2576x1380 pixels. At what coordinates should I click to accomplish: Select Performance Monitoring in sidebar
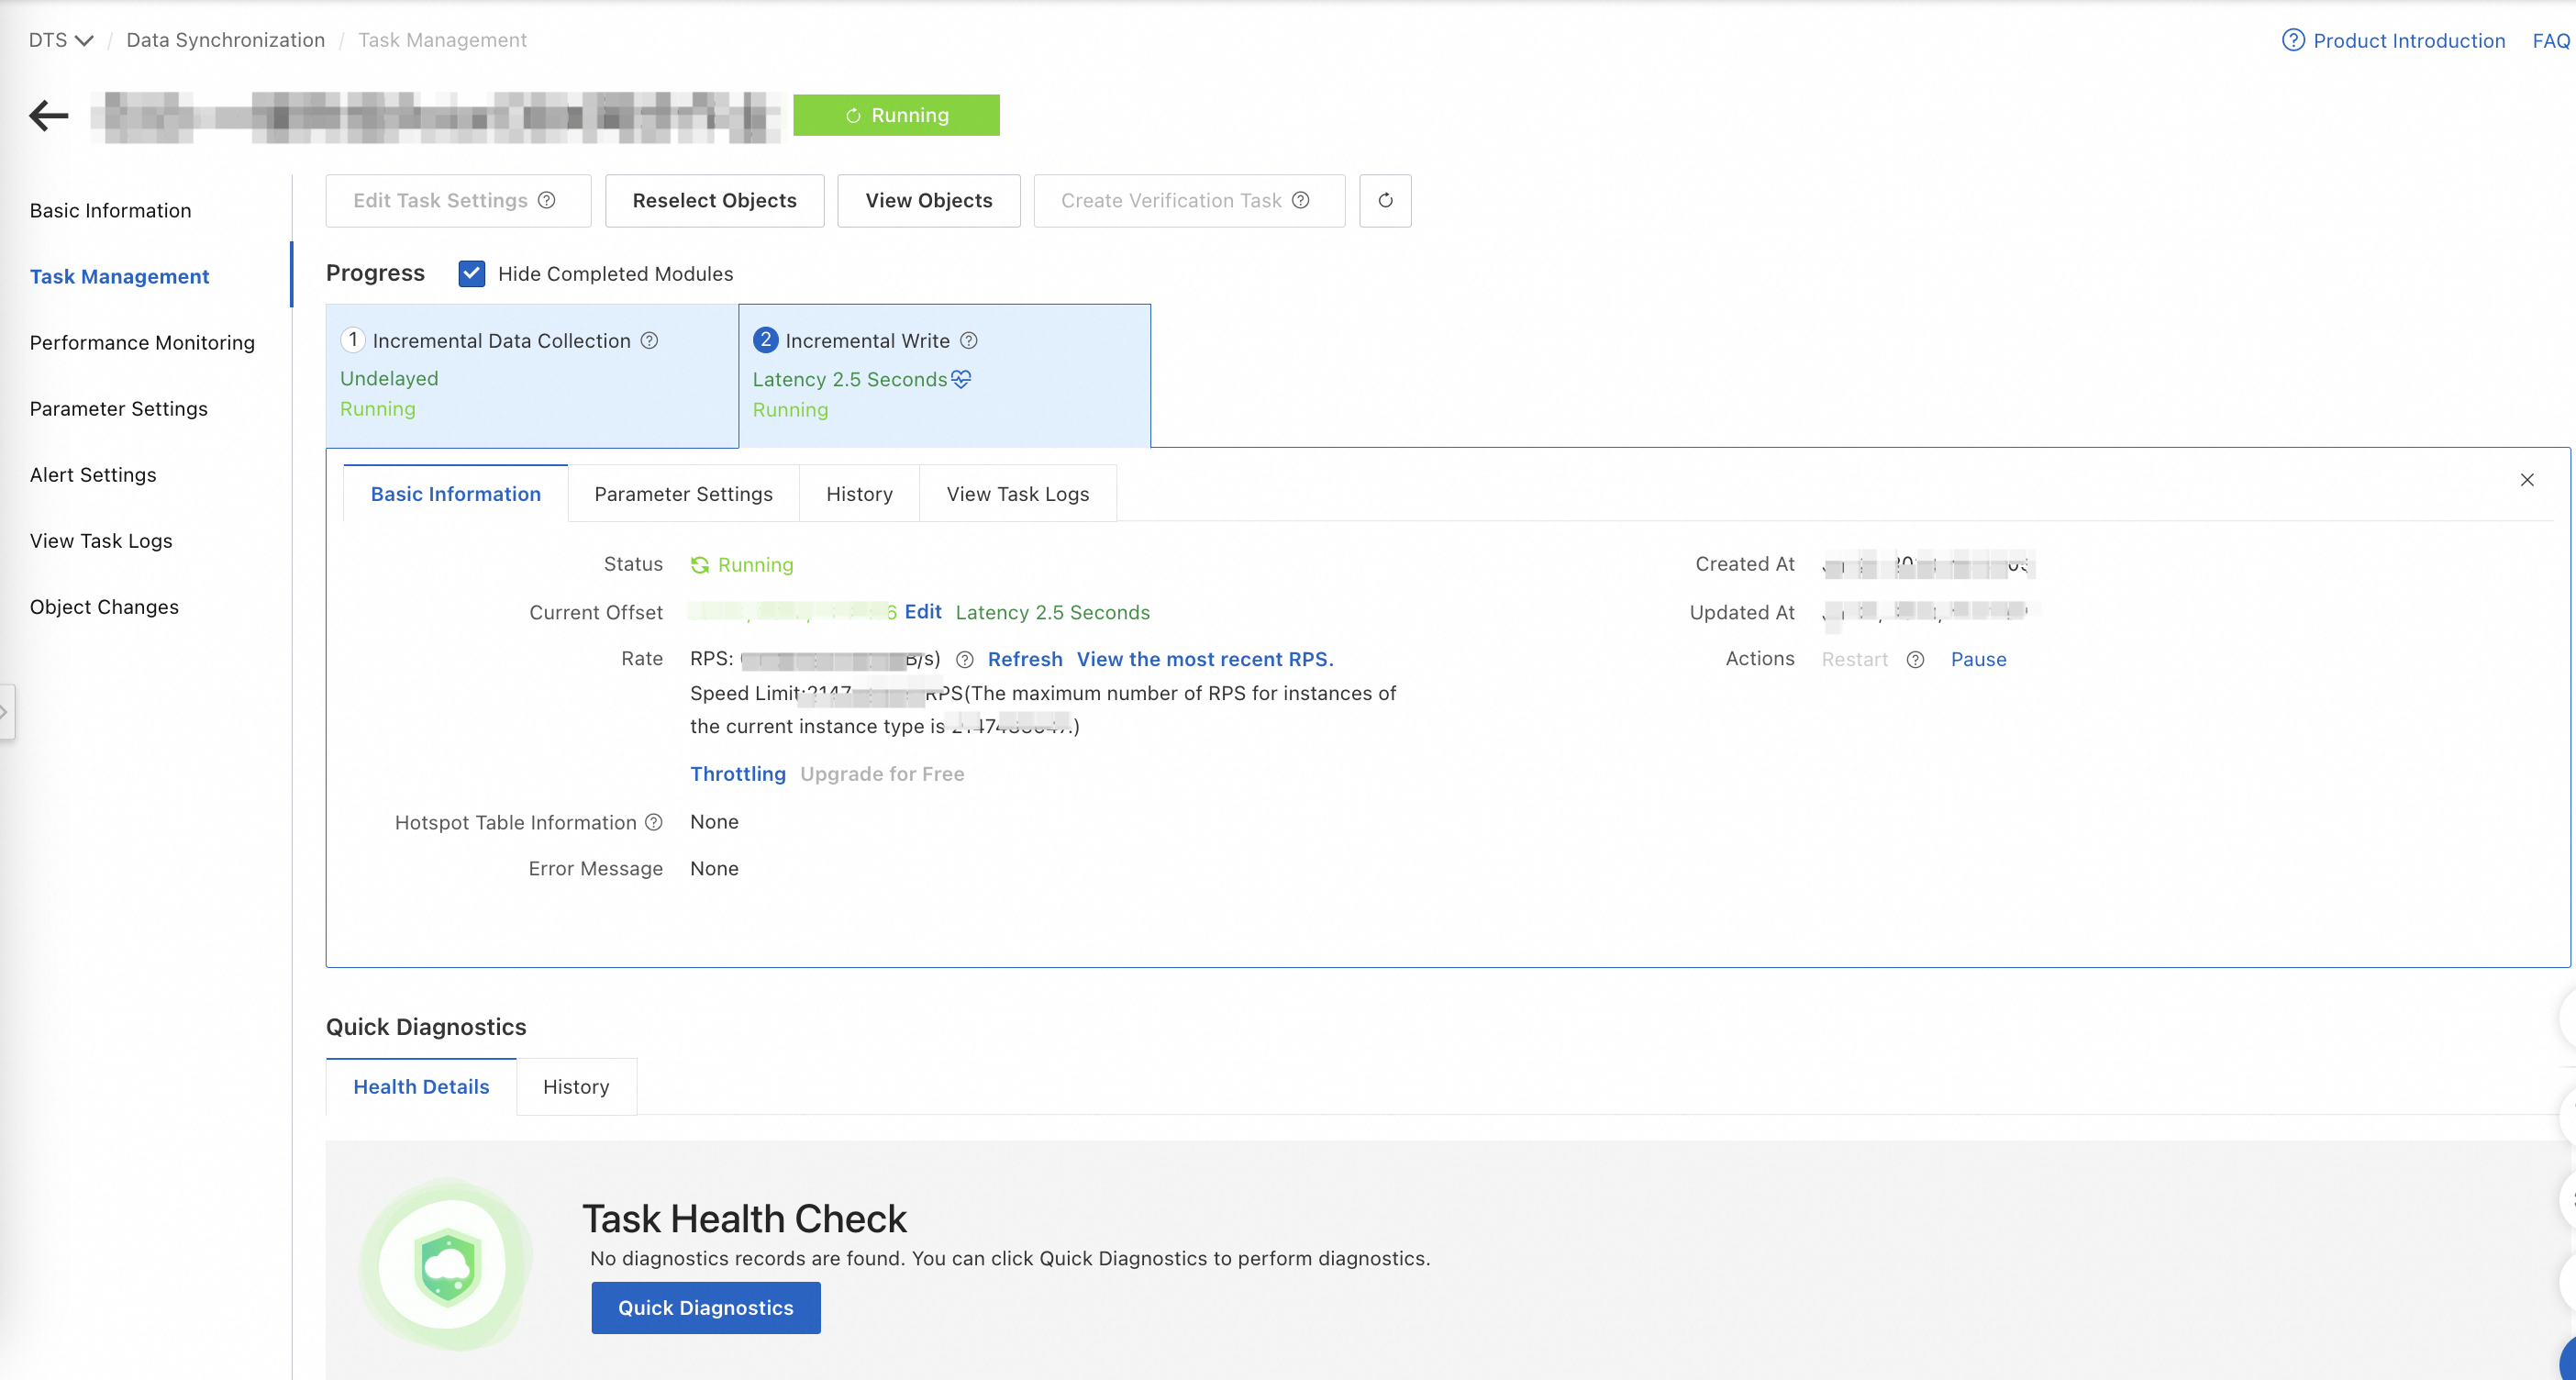[x=142, y=343]
